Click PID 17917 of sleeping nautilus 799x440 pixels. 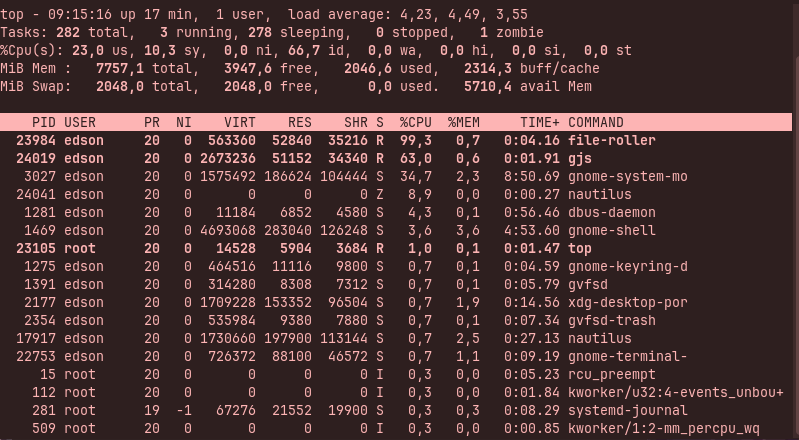click(x=36, y=339)
